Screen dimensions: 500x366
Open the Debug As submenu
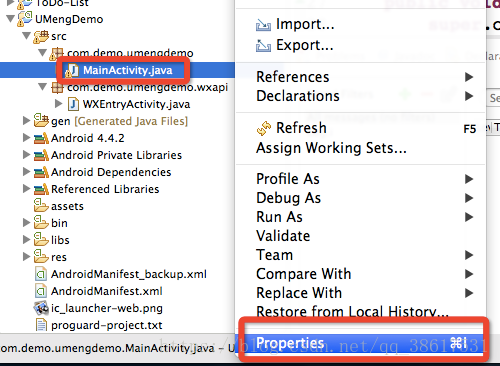pyautogui.click(x=360, y=198)
